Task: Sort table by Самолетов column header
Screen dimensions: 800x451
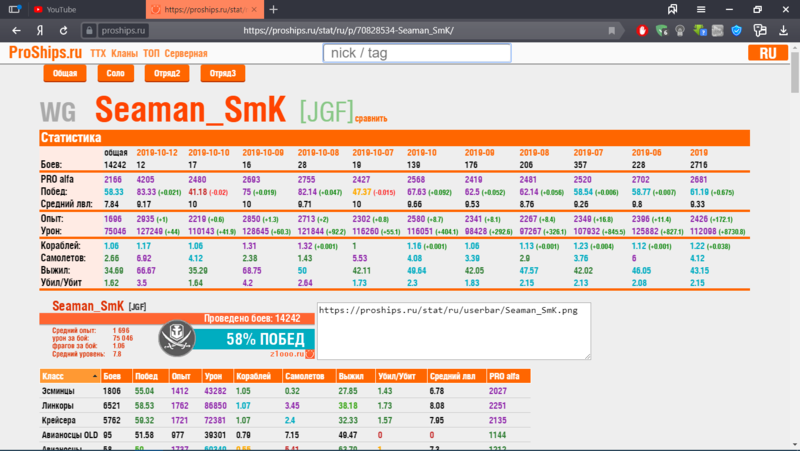Action: 309,376
